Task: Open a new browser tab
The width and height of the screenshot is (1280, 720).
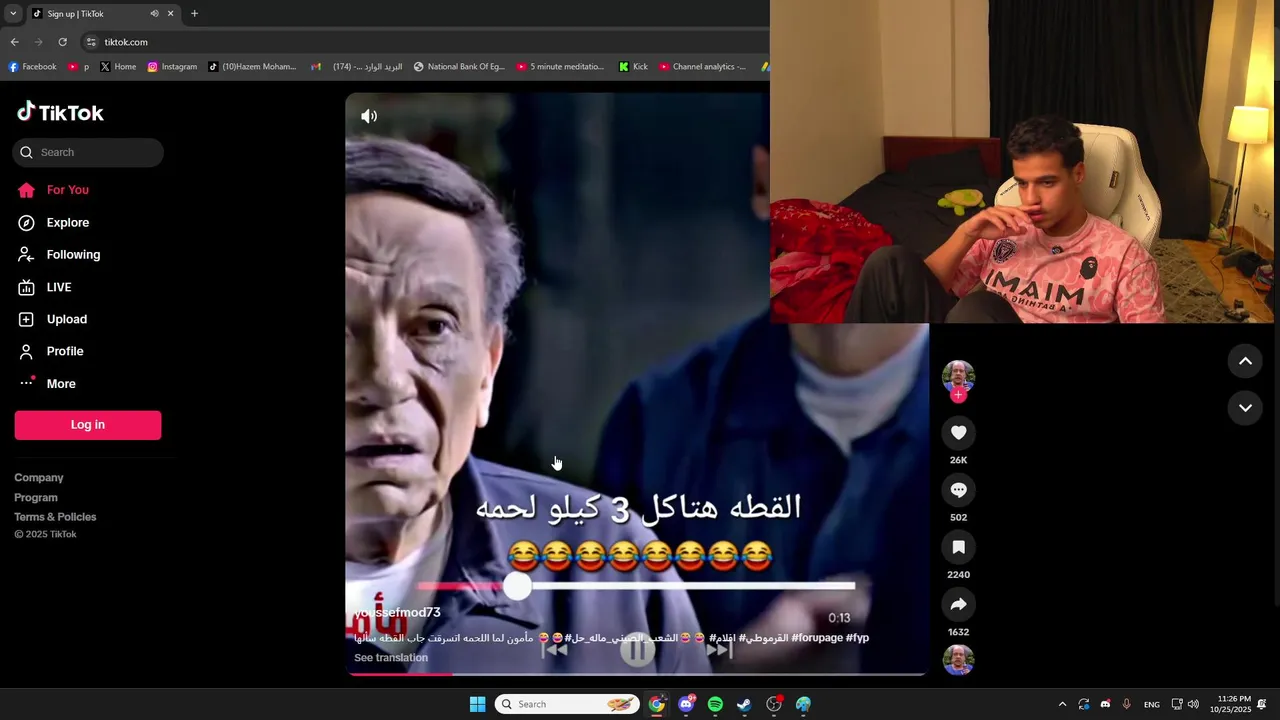Action: click(194, 14)
